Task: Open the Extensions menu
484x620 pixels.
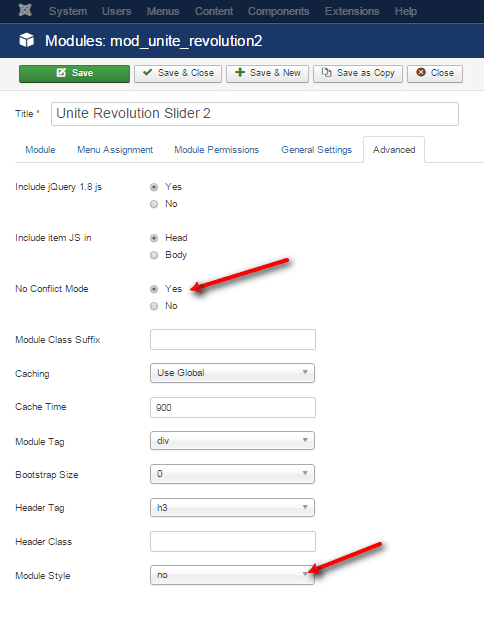Action: click(352, 11)
